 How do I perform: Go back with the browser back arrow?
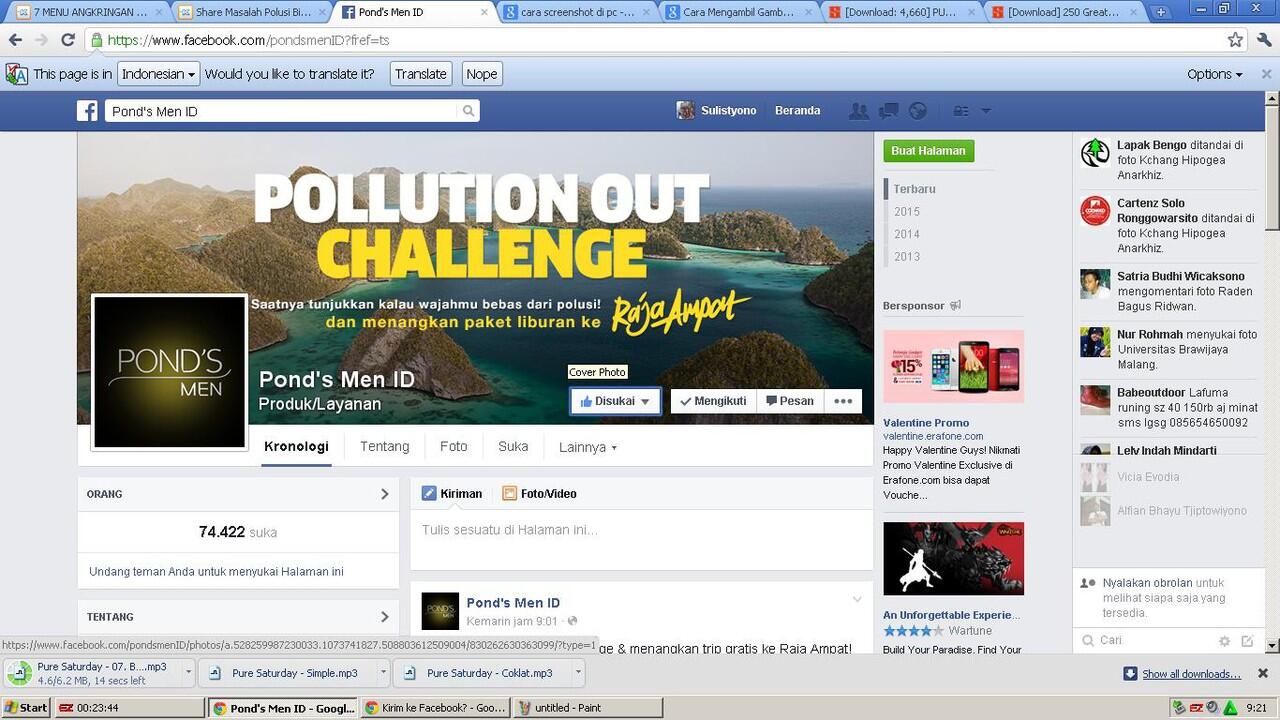tap(15, 40)
